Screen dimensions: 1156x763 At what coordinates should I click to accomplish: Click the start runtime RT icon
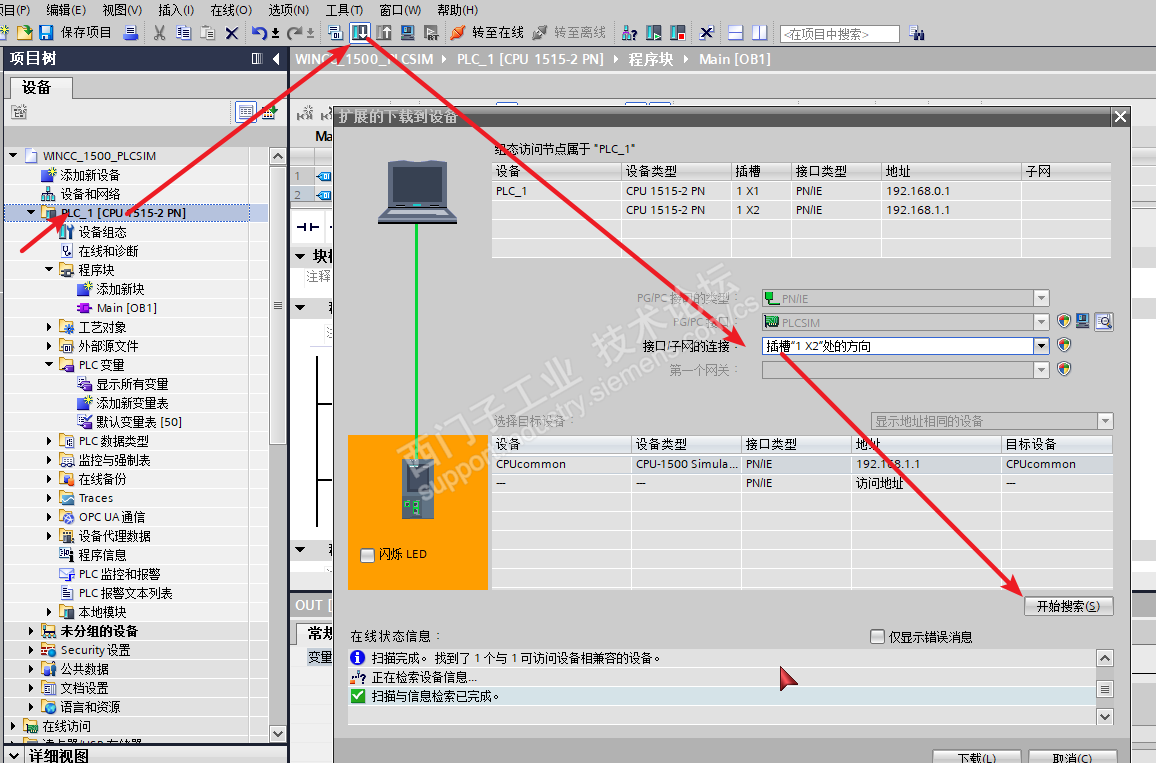pyautogui.click(x=431, y=32)
